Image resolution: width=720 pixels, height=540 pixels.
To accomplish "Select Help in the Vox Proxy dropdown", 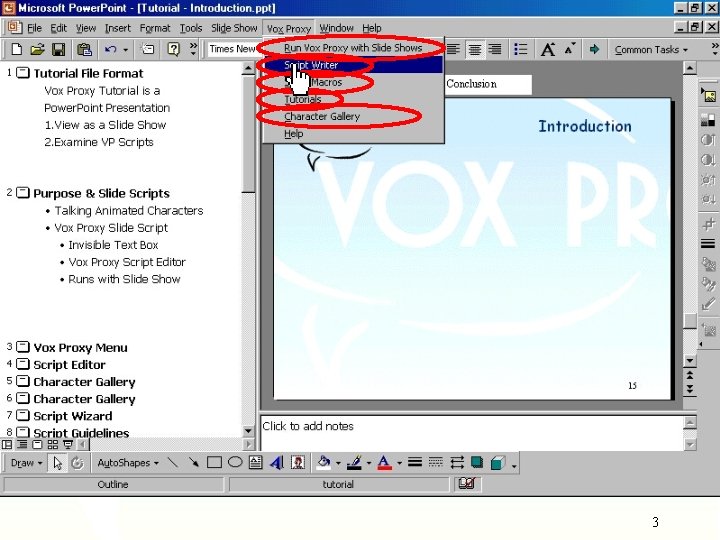I will point(354,134).
